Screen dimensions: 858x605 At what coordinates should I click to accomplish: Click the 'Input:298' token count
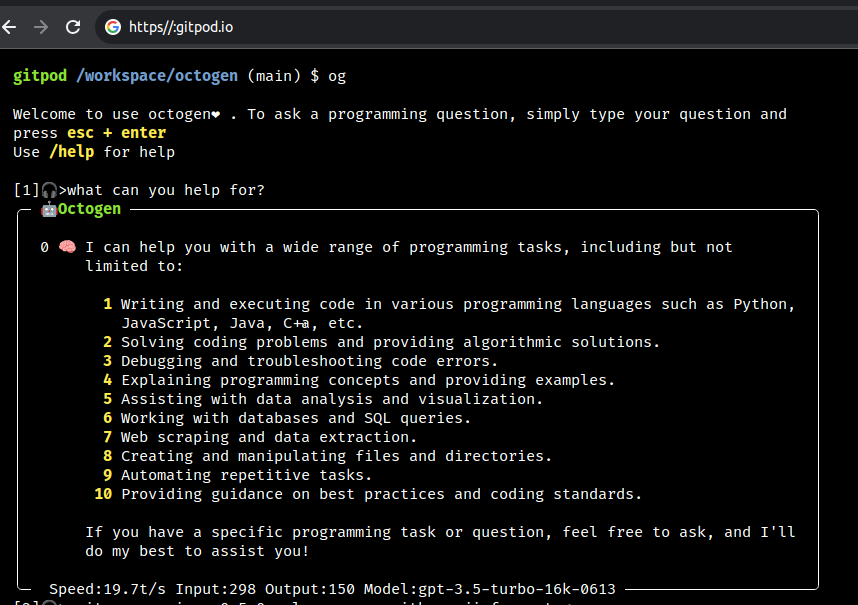point(216,589)
